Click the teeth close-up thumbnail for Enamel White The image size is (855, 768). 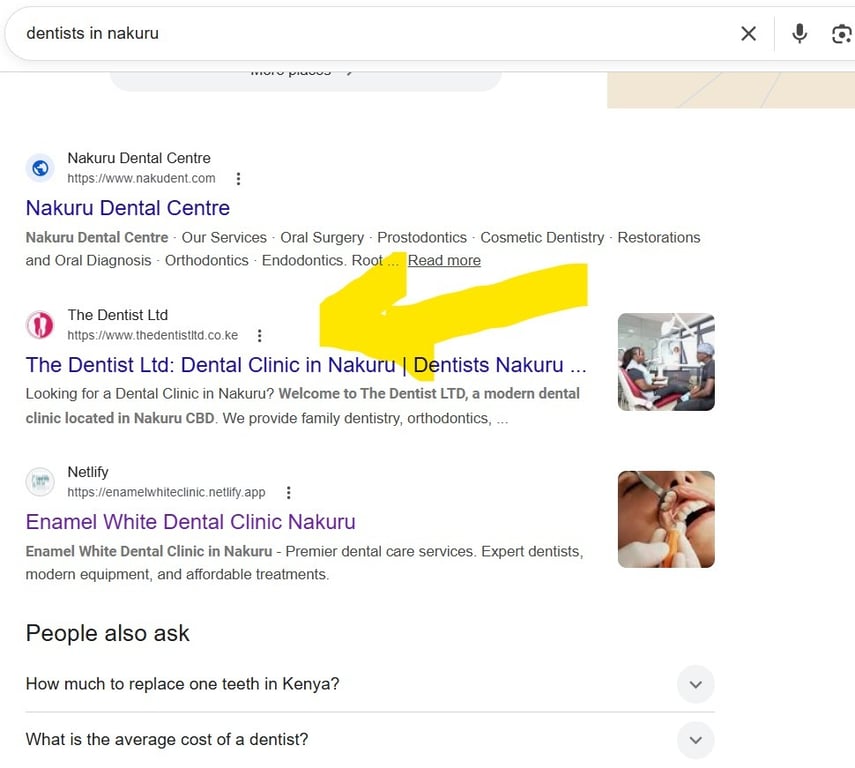coord(666,519)
